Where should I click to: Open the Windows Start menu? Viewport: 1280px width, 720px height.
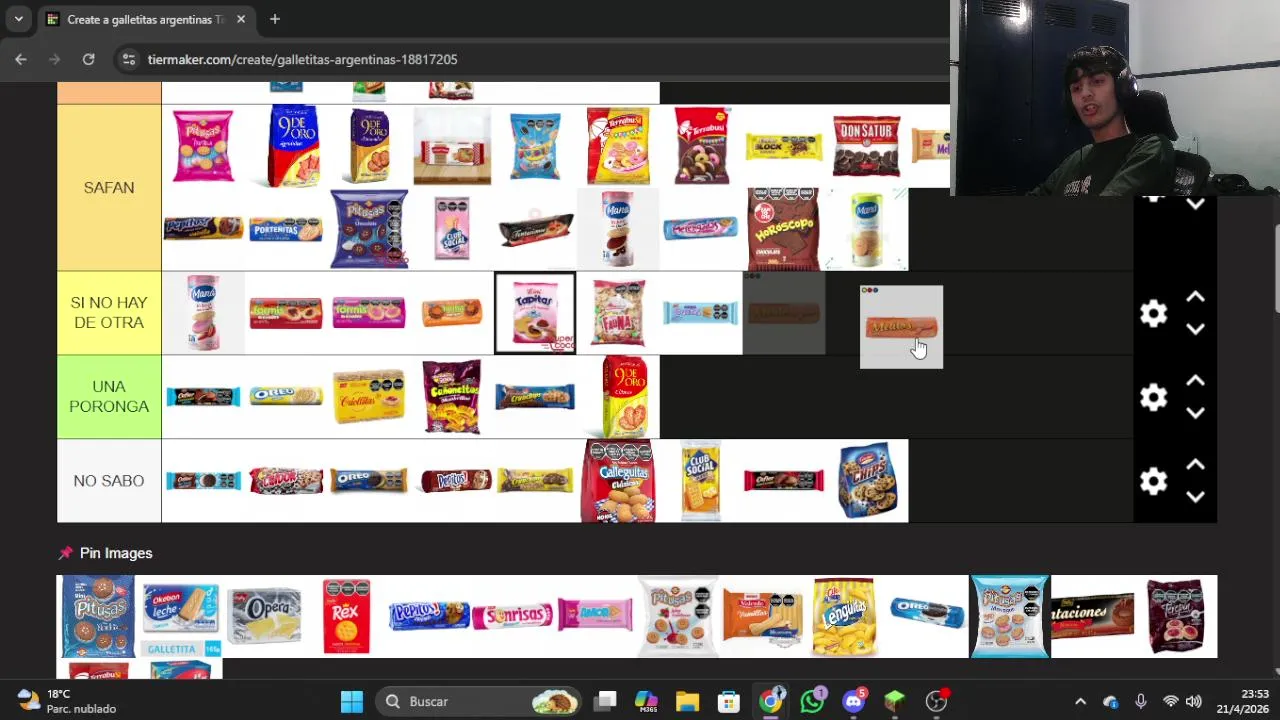[351, 701]
